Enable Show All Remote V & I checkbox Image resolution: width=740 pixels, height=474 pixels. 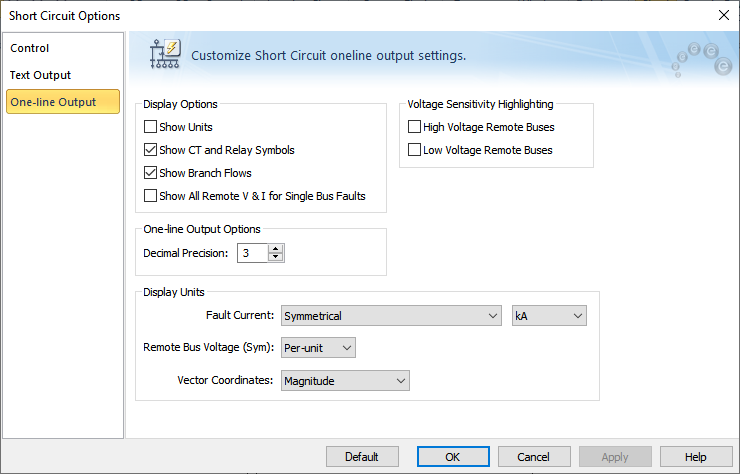pyautogui.click(x=151, y=196)
